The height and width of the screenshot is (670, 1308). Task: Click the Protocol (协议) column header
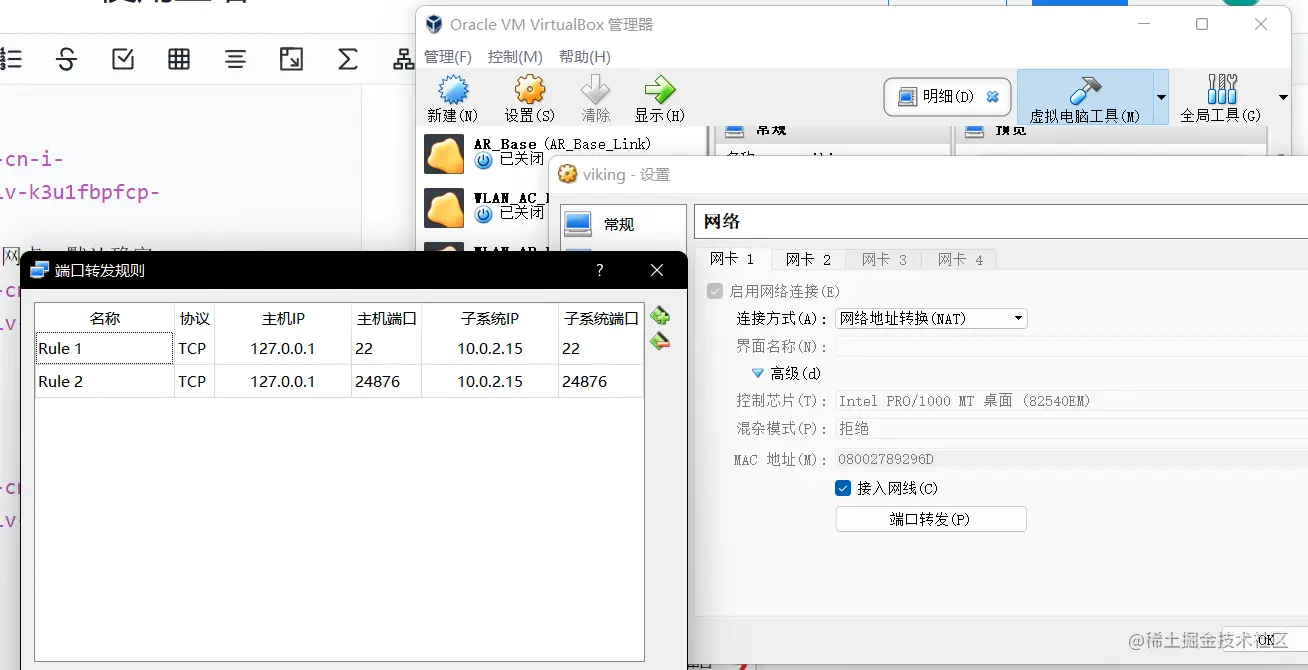195,318
